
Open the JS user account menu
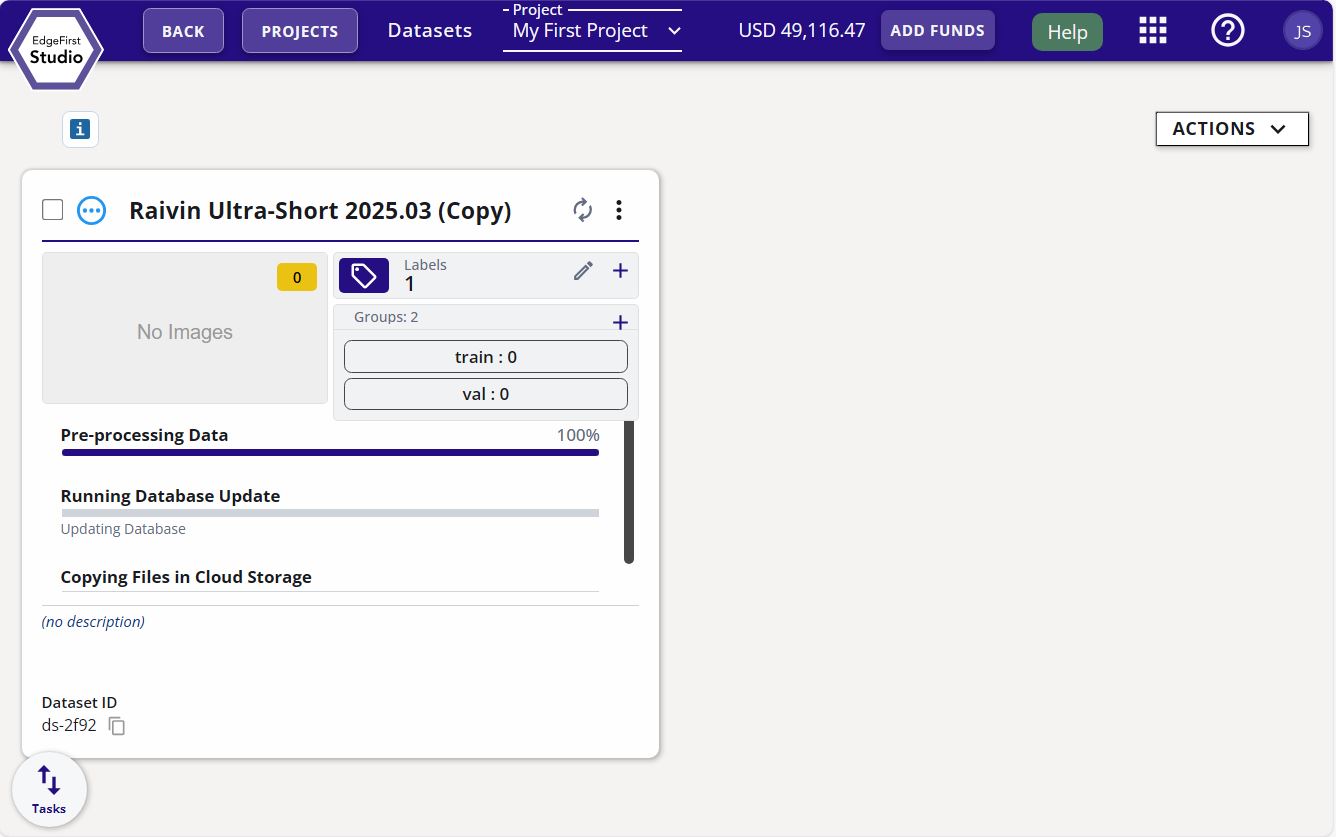(1302, 31)
